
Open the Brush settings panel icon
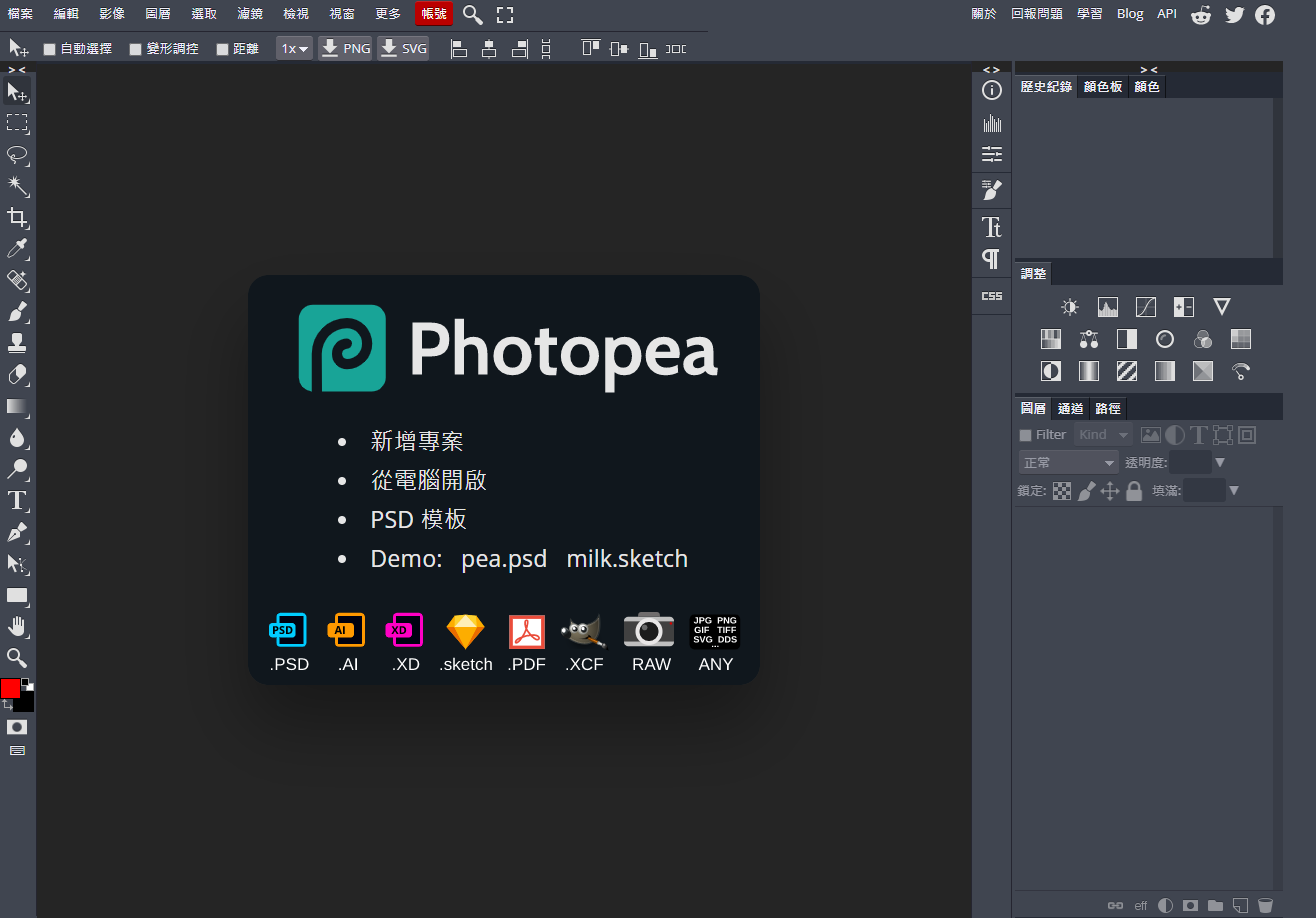[x=991, y=190]
